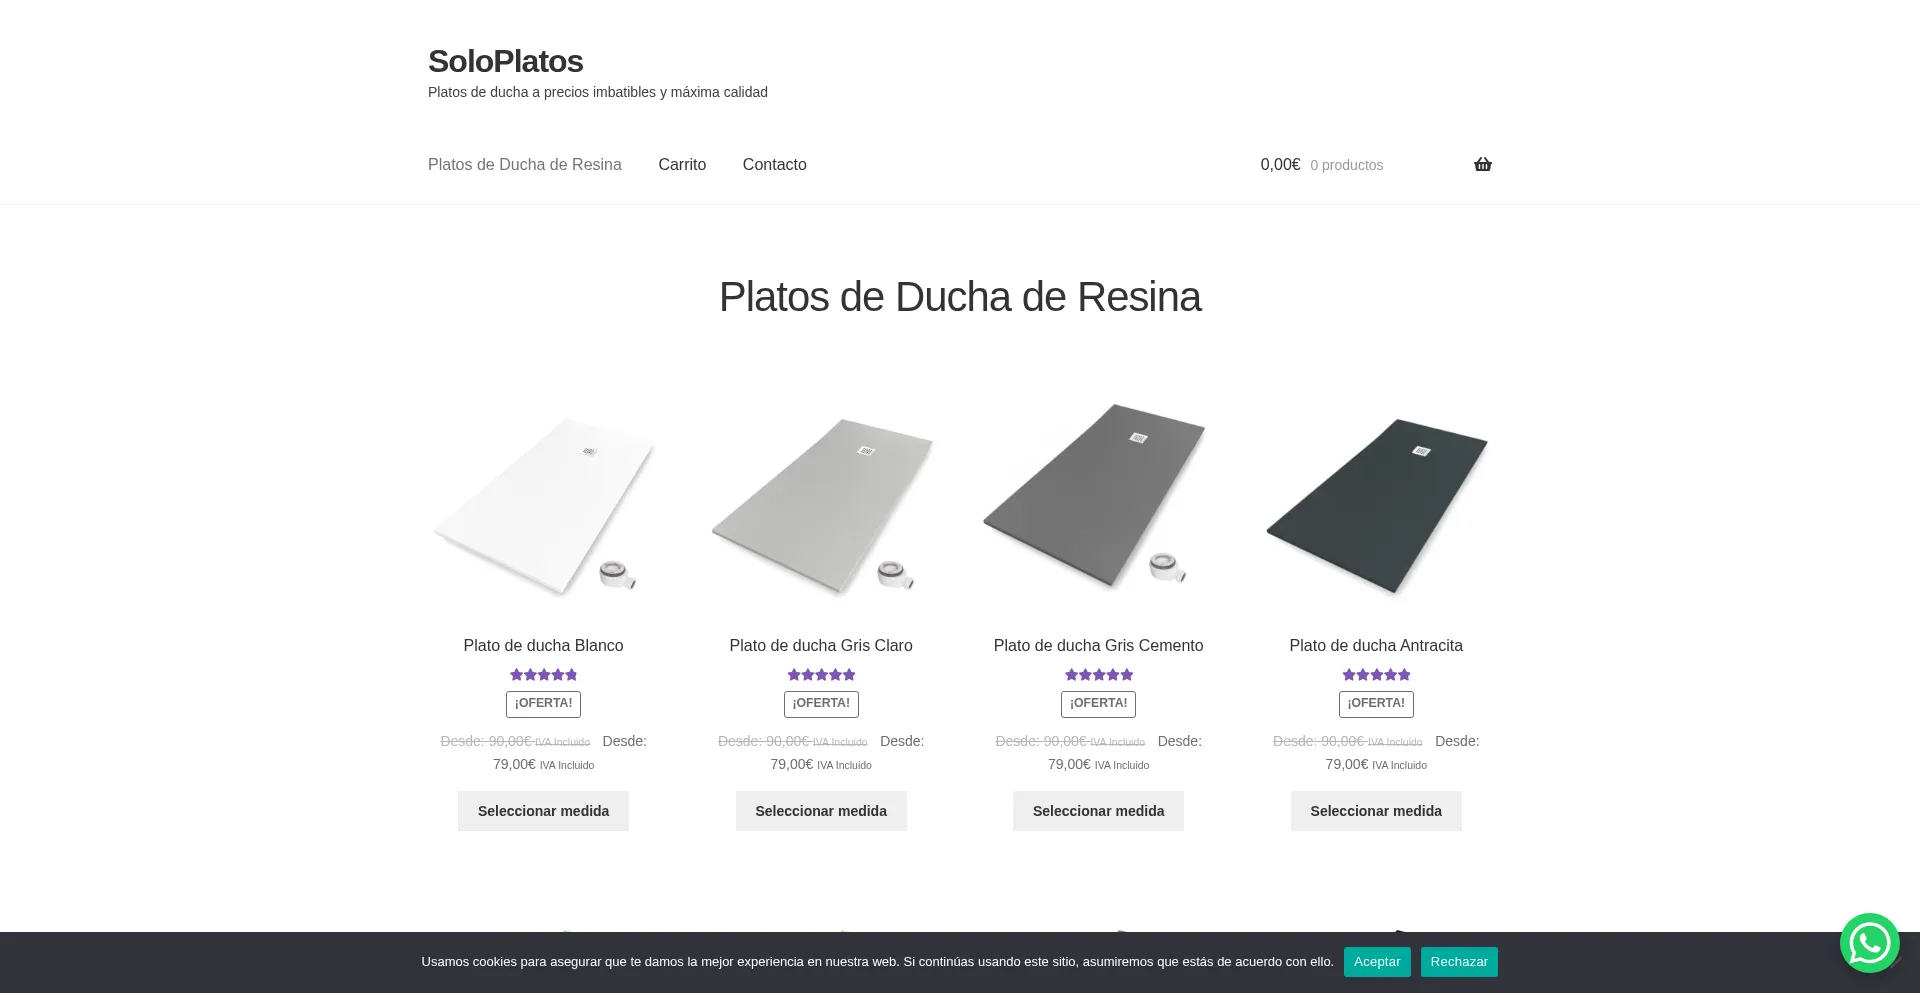Viewport: 1920px width, 993px height.
Task: Reject cookies with the Rechazar button
Action: [1458, 962]
